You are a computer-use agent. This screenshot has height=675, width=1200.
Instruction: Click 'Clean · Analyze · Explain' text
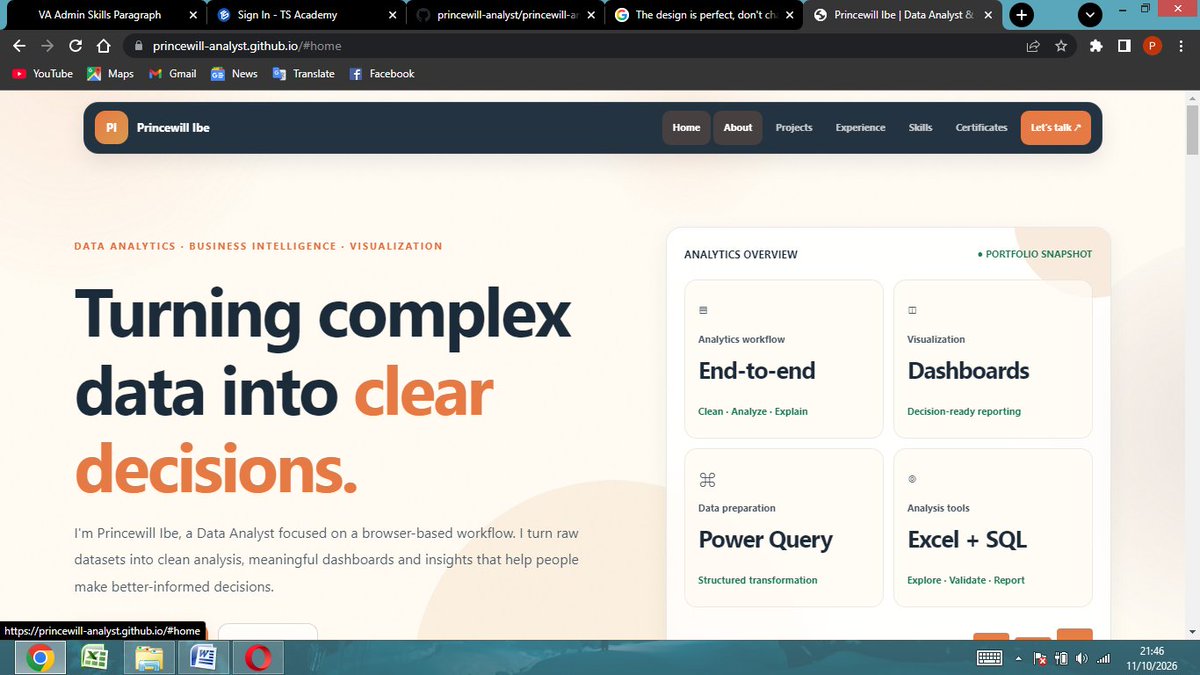[x=753, y=411]
